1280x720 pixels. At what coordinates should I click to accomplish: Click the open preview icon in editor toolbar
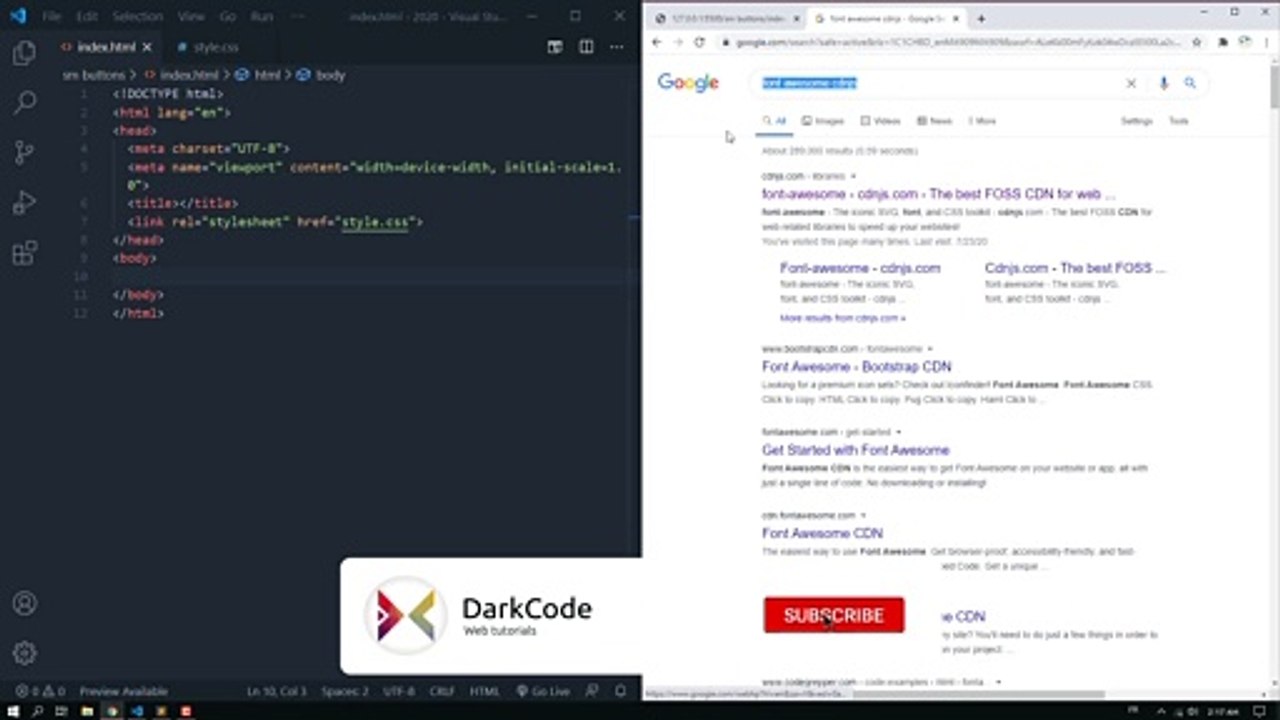pos(555,47)
